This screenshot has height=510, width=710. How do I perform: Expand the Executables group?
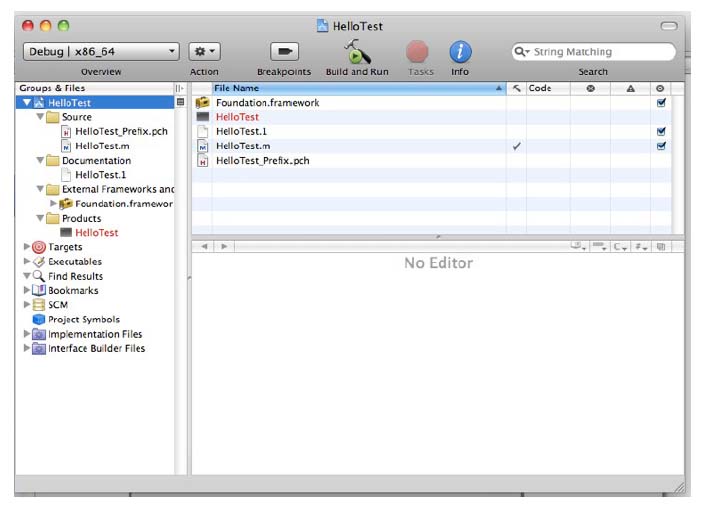point(27,261)
